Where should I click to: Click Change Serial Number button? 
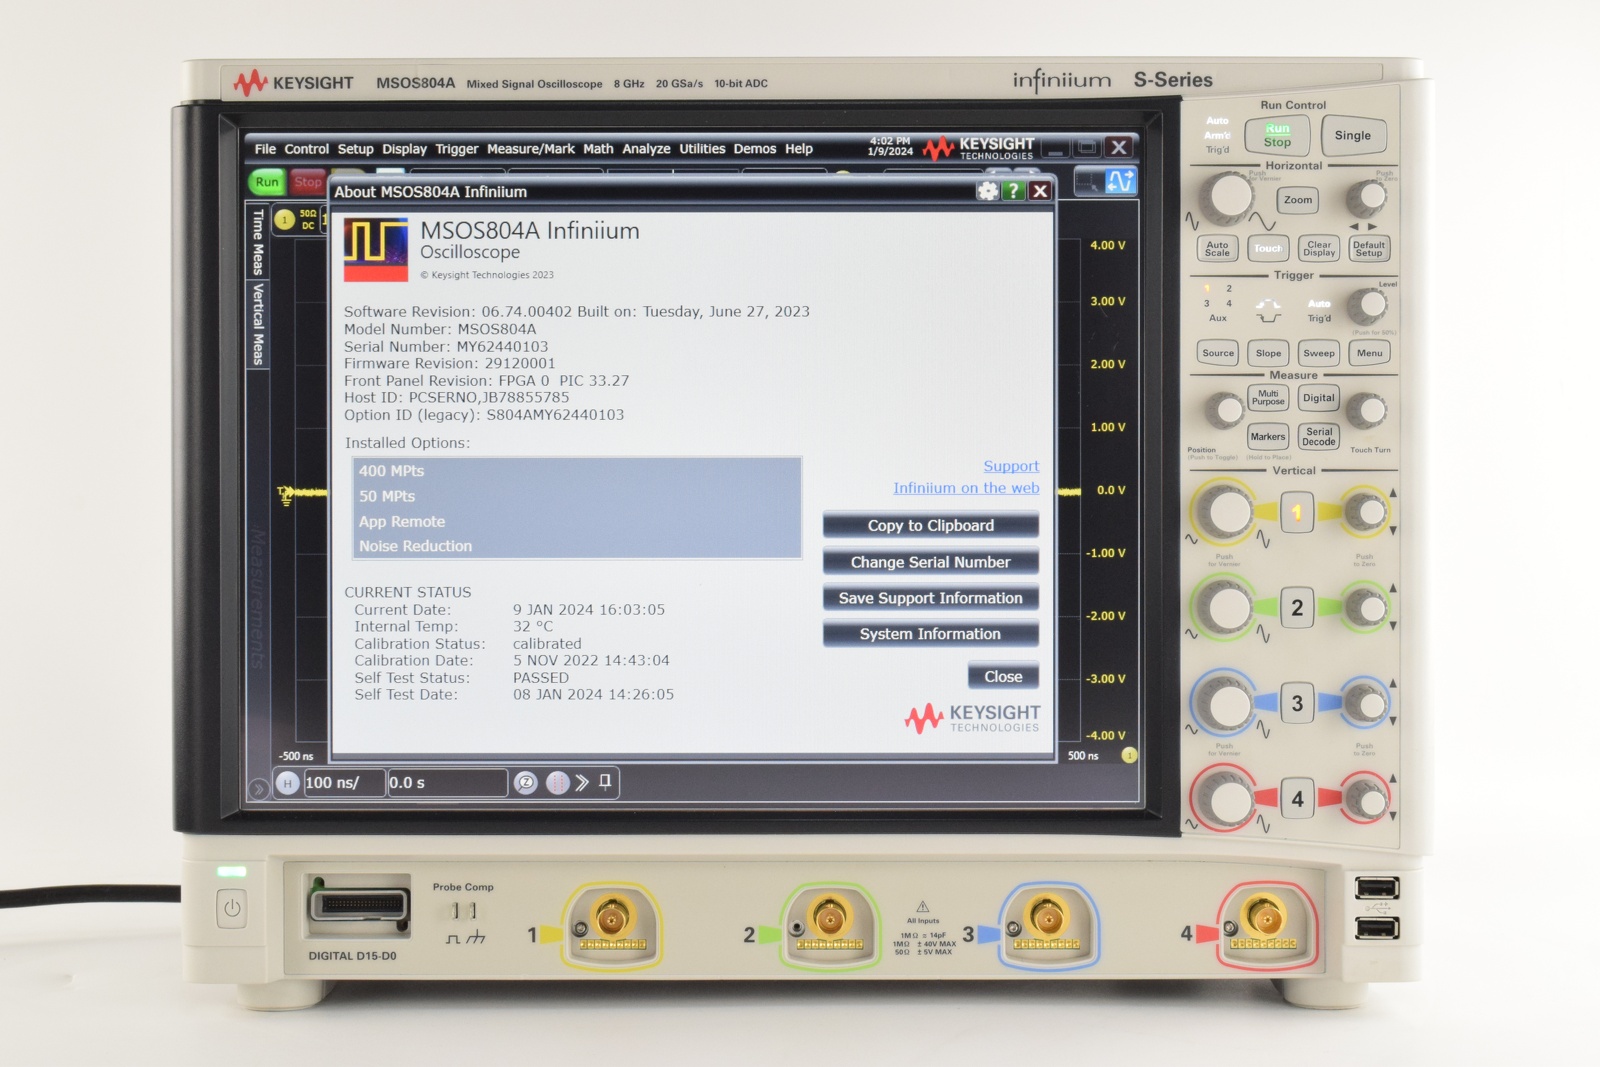931,562
